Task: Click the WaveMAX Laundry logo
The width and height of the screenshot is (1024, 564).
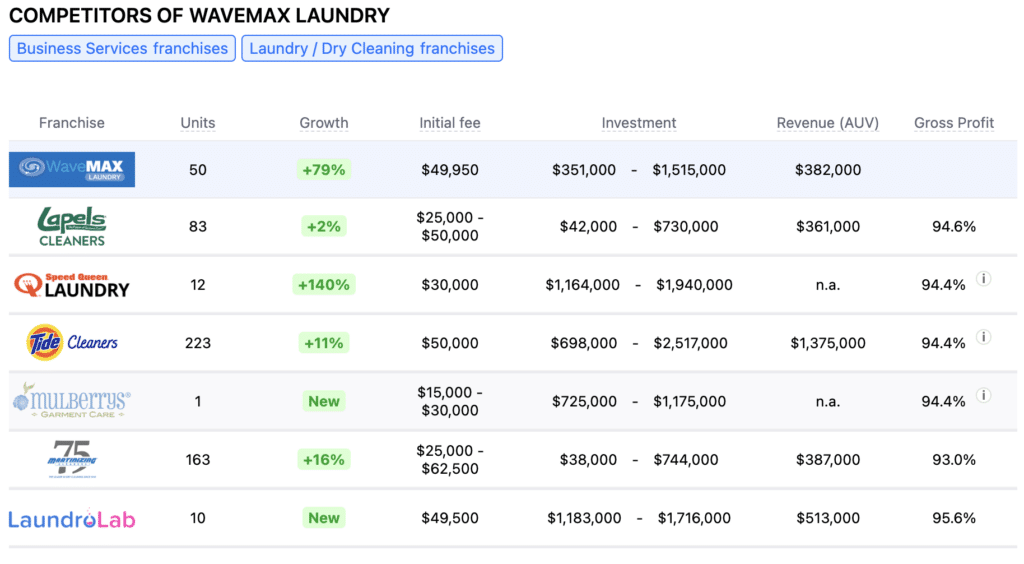Action: (x=72, y=169)
